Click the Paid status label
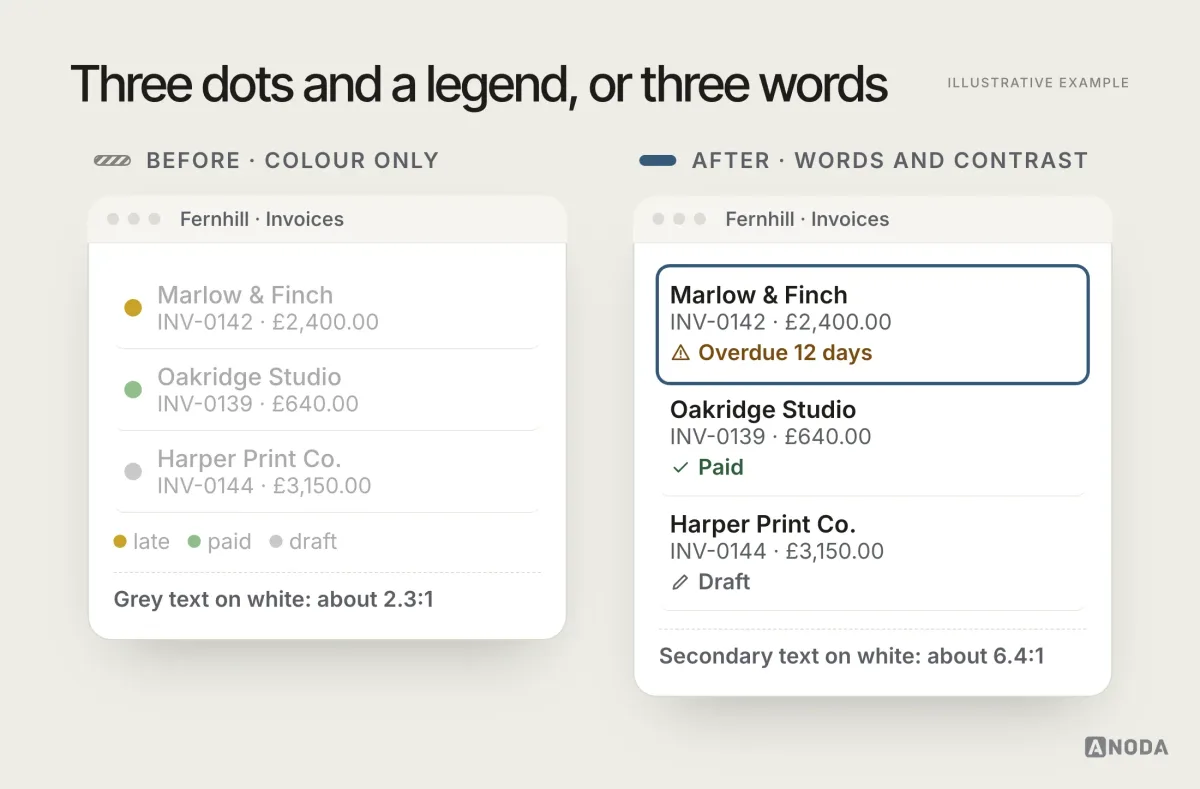The image size is (1200, 789). click(x=721, y=467)
